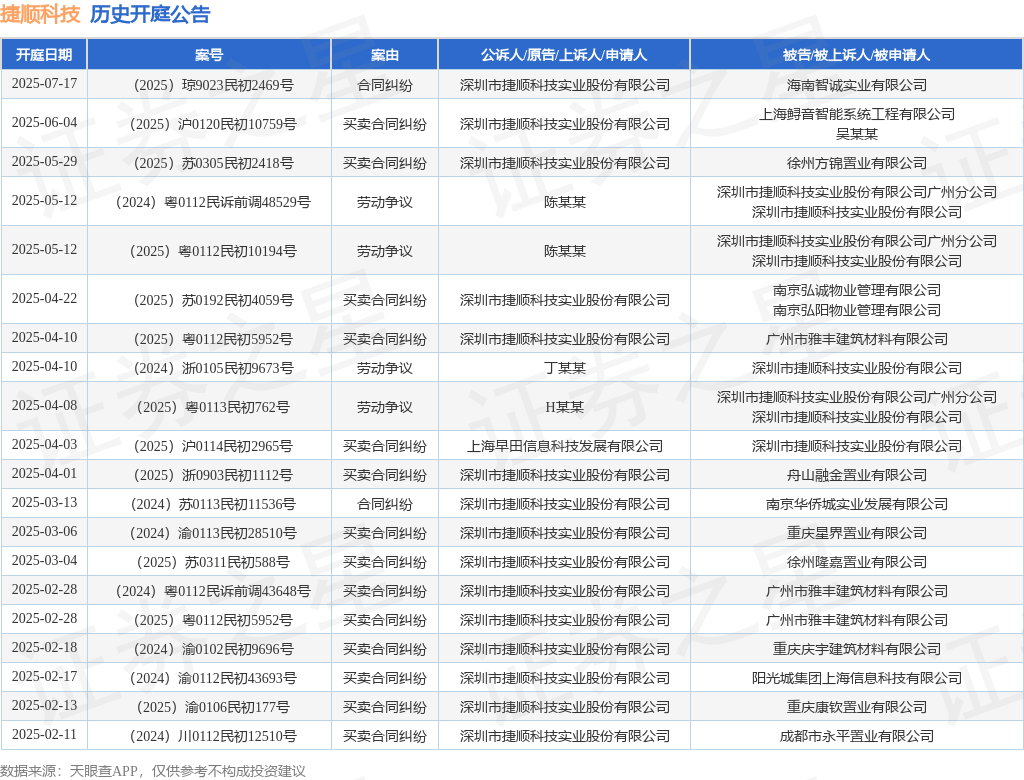Click the date 2025-03-04
Viewport: 1024px width, 780px height.
coord(44,561)
